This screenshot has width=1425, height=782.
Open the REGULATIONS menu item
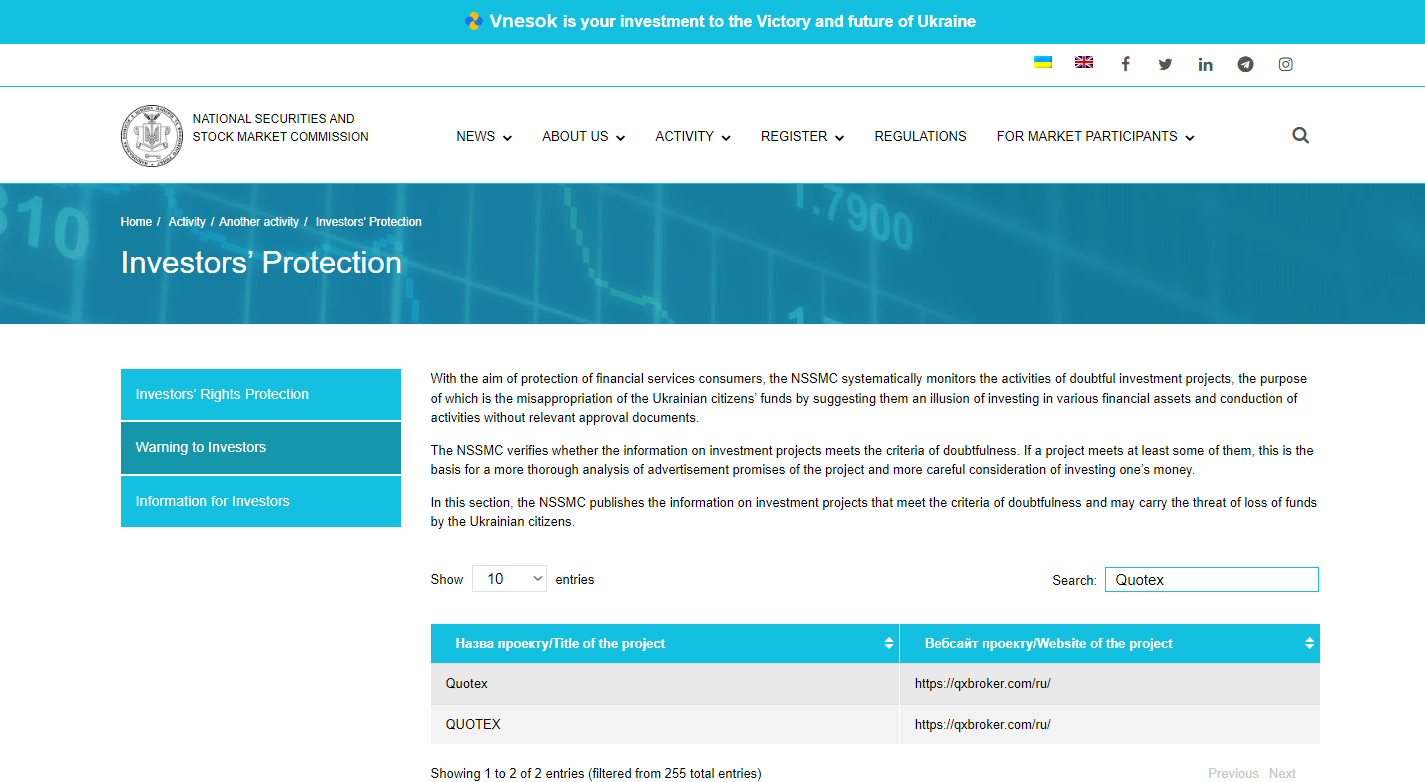coord(920,137)
